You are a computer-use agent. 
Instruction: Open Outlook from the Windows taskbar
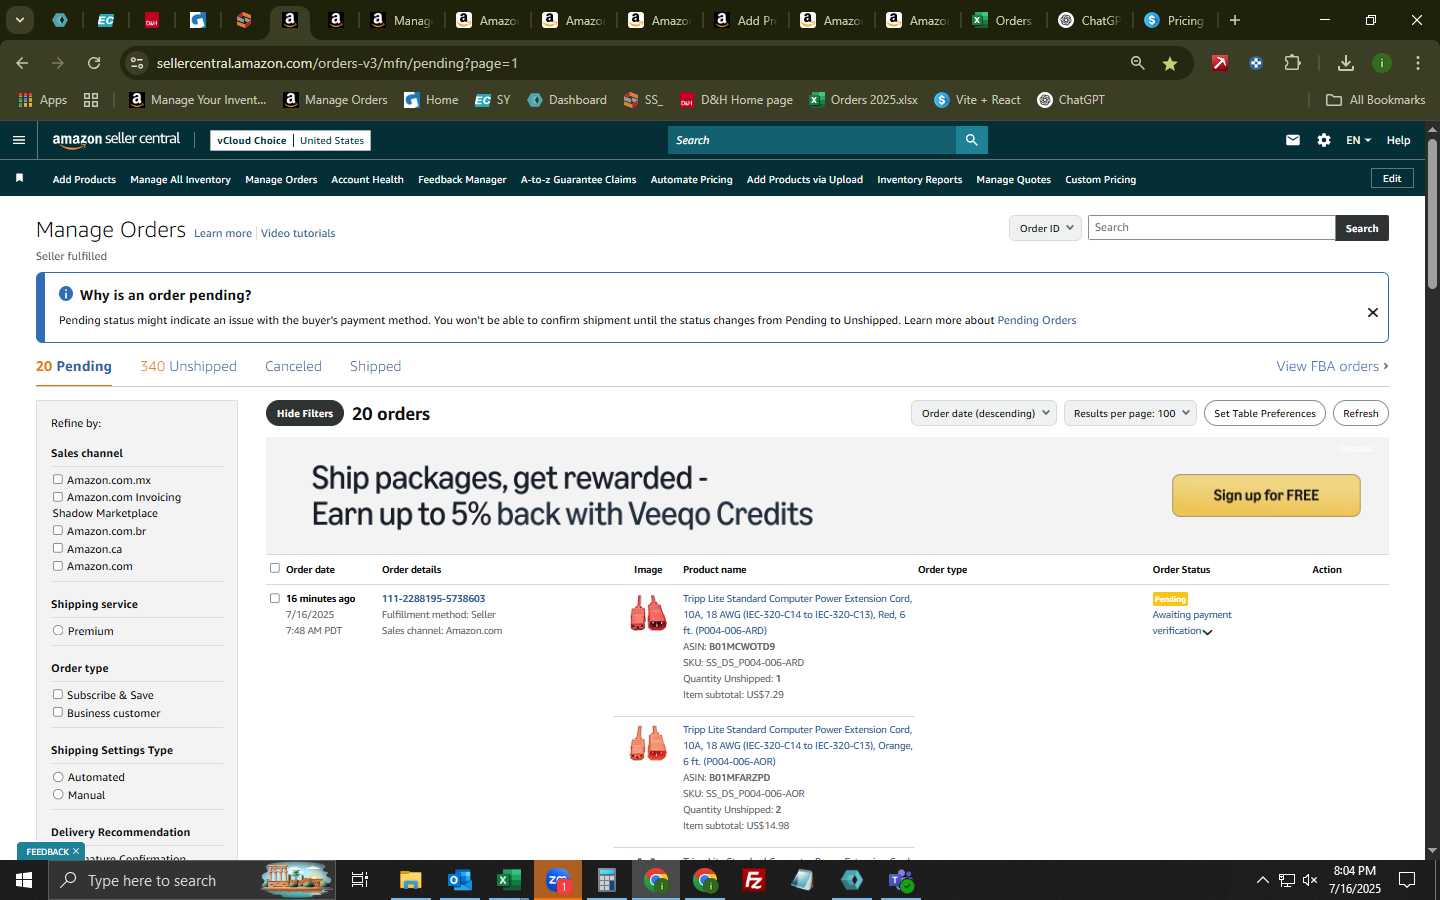point(459,880)
